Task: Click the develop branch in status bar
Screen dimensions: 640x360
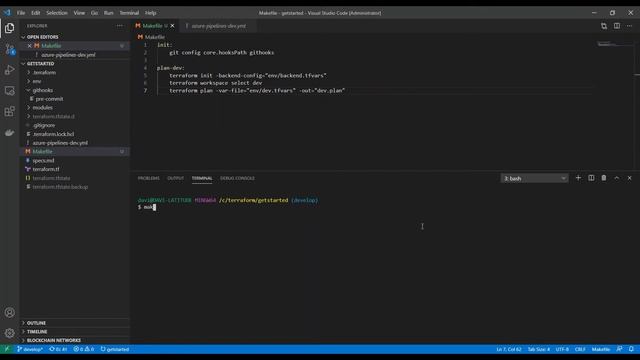Action: pos(30,349)
